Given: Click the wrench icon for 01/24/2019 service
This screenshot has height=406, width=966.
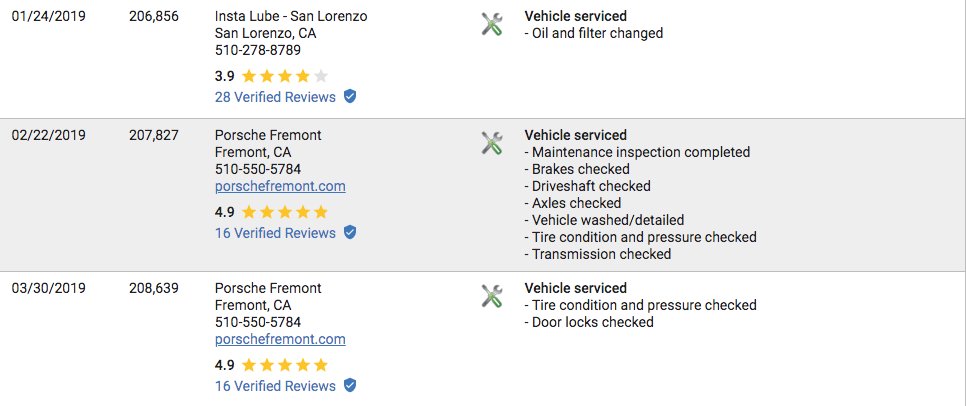Looking at the screenshot, I should point(492,24).
